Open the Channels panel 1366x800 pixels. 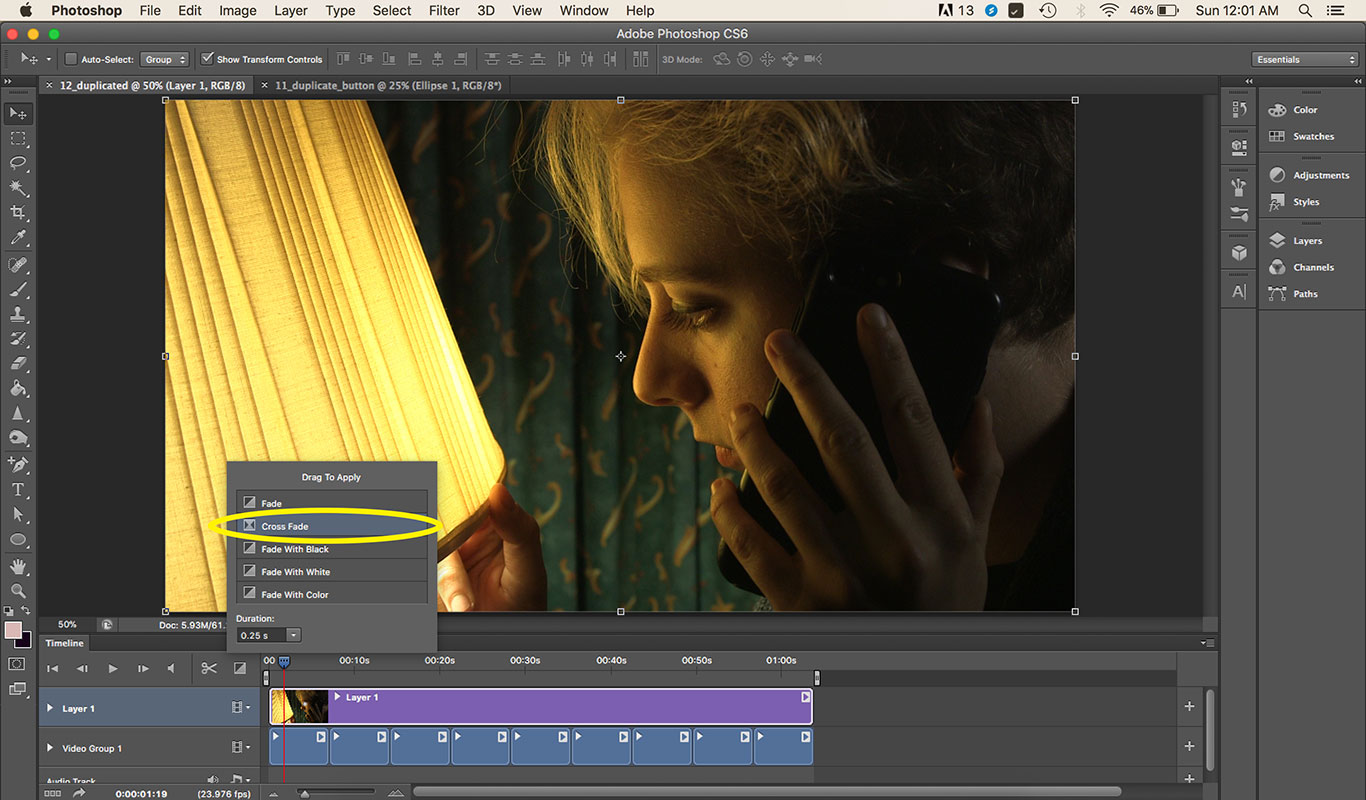coord(1313,267)
